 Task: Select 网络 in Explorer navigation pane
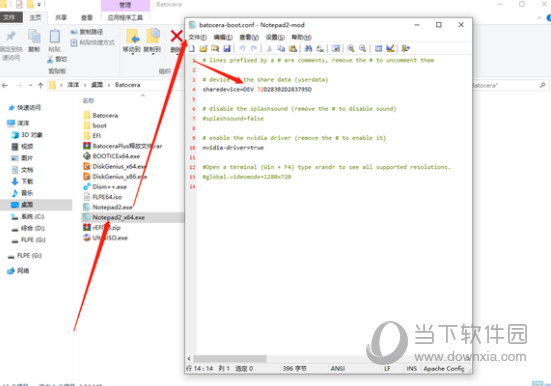pyautogui.click(x=18, y=271)
